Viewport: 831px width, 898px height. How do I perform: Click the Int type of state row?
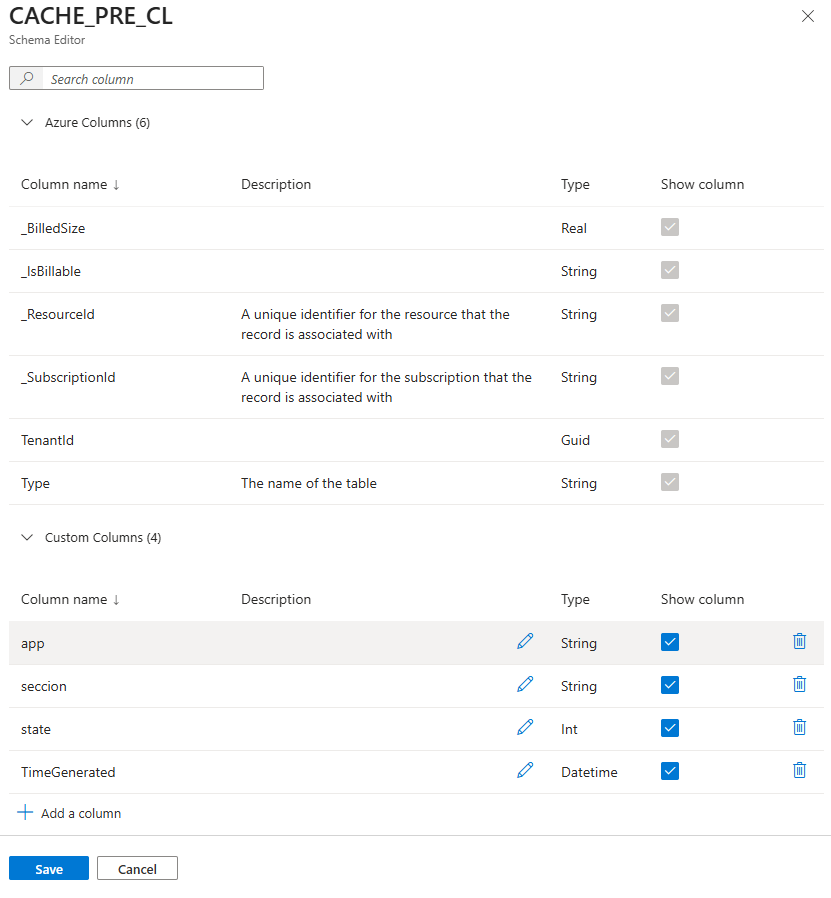click(x=569, y=730)
